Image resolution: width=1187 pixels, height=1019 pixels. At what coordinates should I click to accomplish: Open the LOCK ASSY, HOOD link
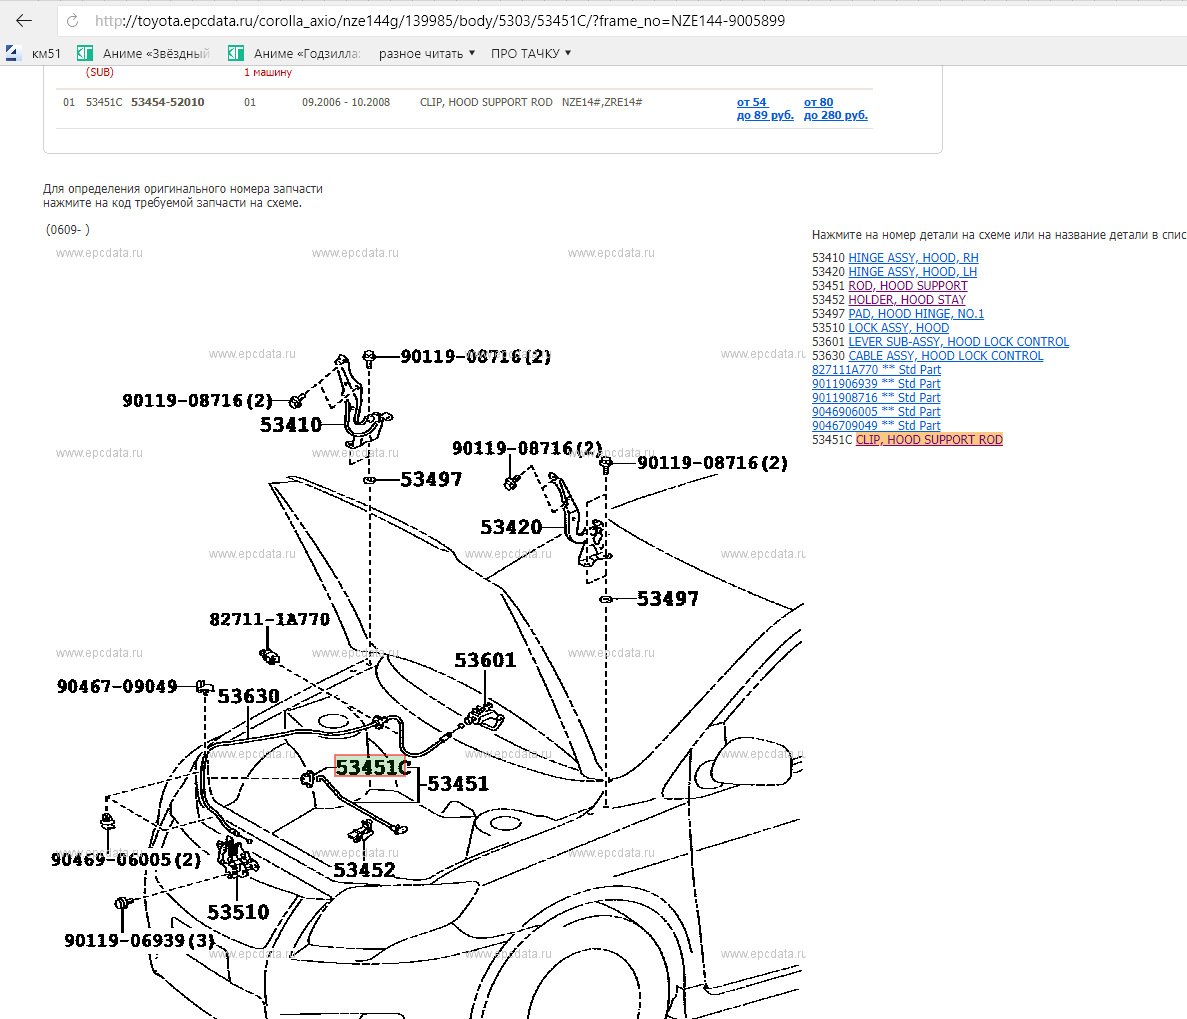coord(898,327)
